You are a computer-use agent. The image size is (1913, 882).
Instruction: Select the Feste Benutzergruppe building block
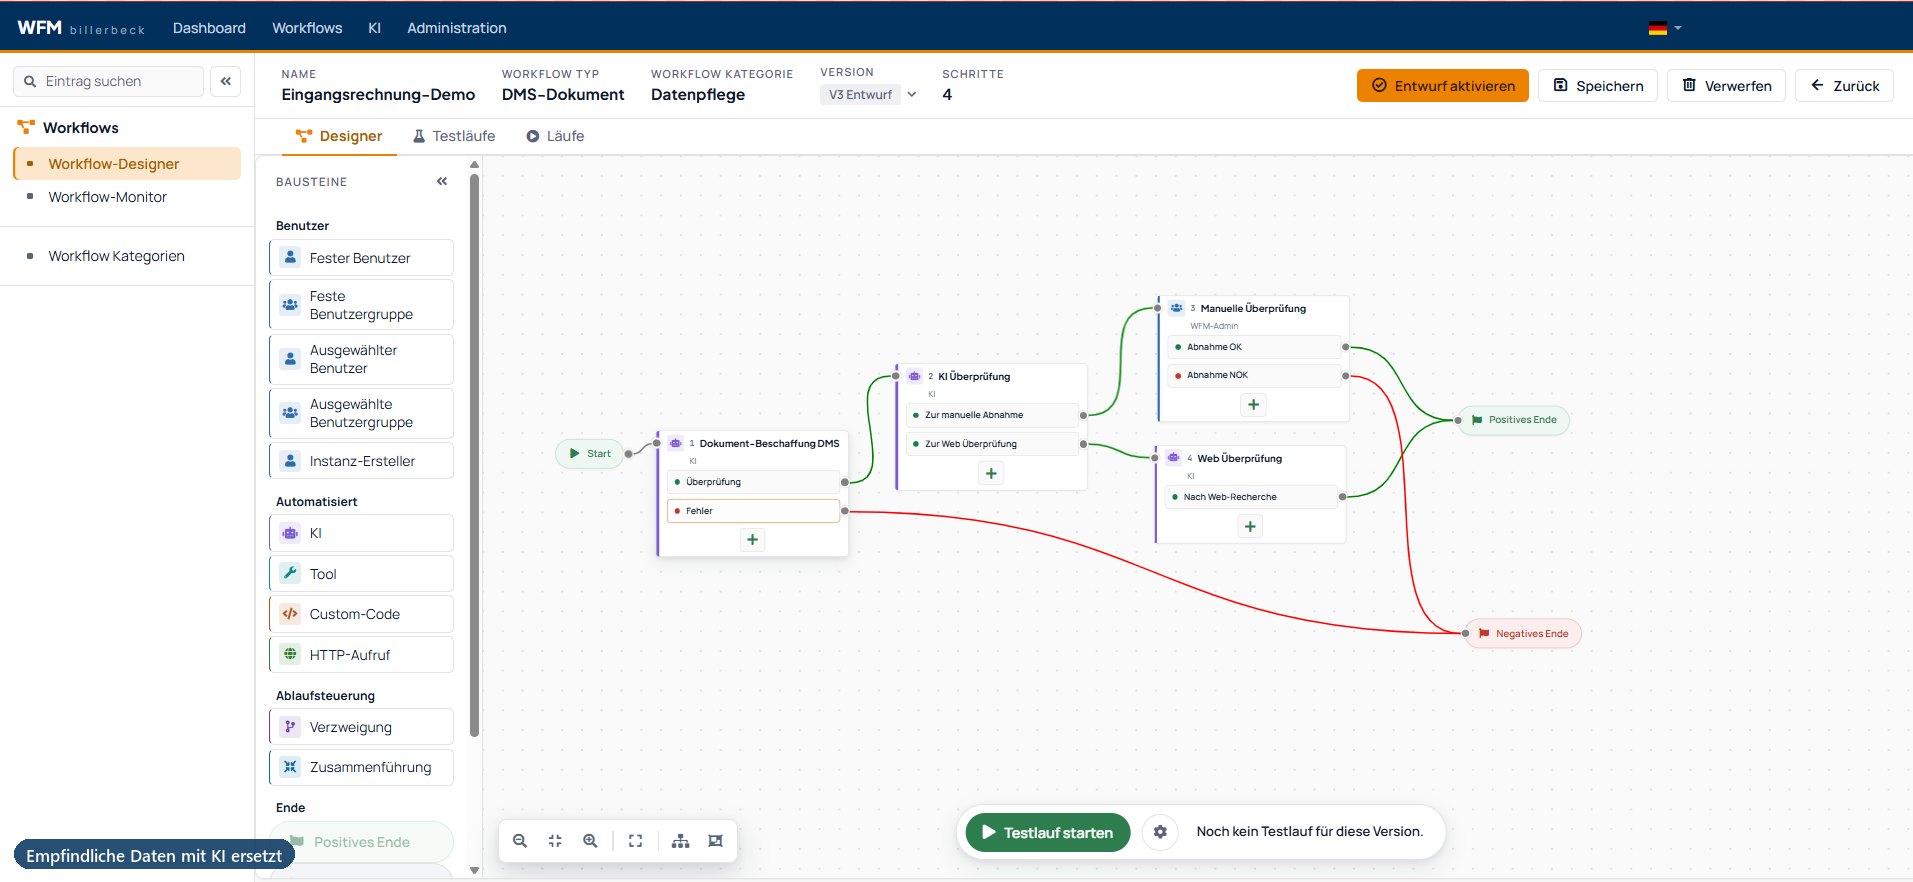pos(361,305)
